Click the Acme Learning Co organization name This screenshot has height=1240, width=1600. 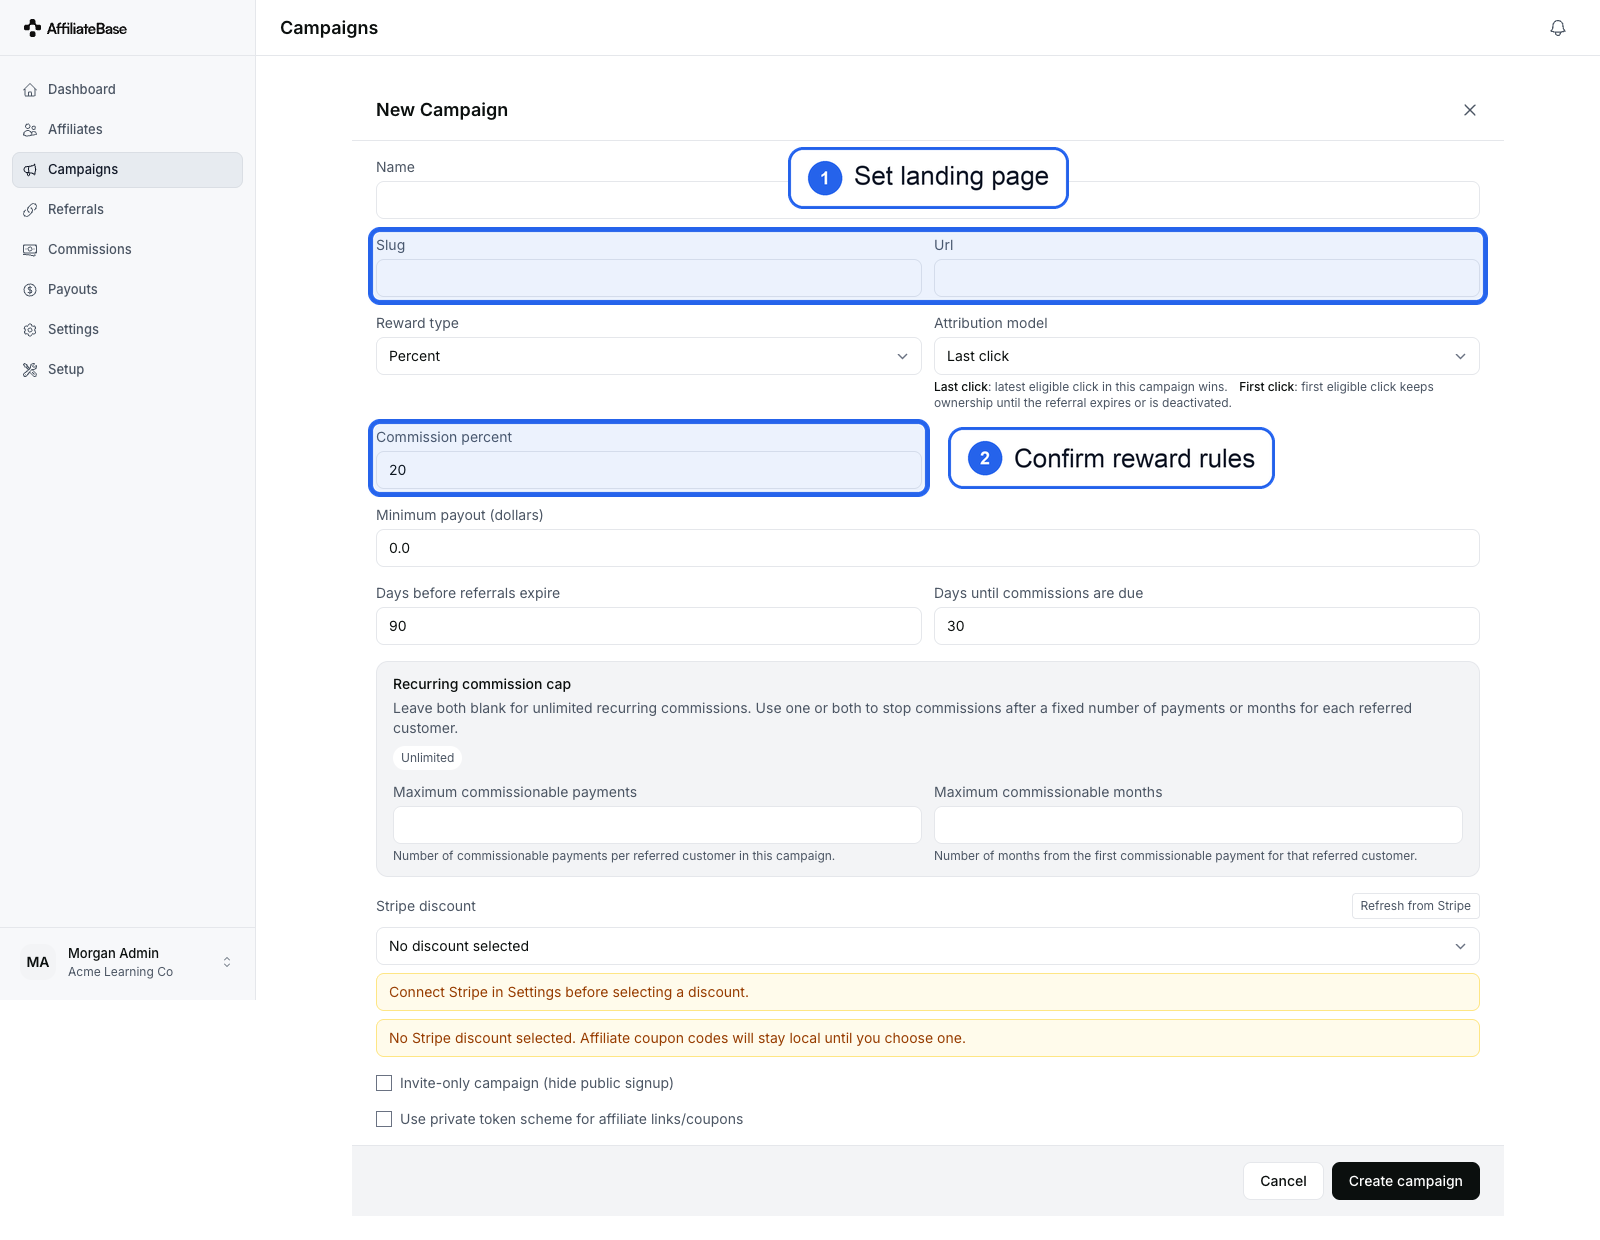[120, 972]
